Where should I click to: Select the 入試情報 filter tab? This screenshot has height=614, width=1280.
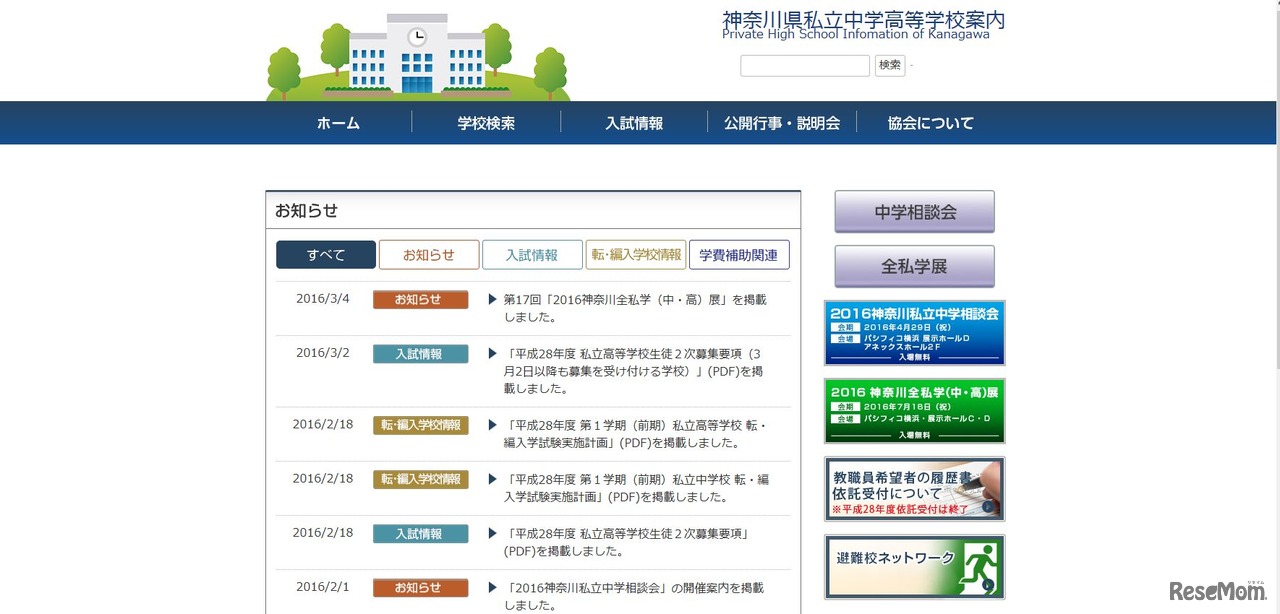pos(533,254)
